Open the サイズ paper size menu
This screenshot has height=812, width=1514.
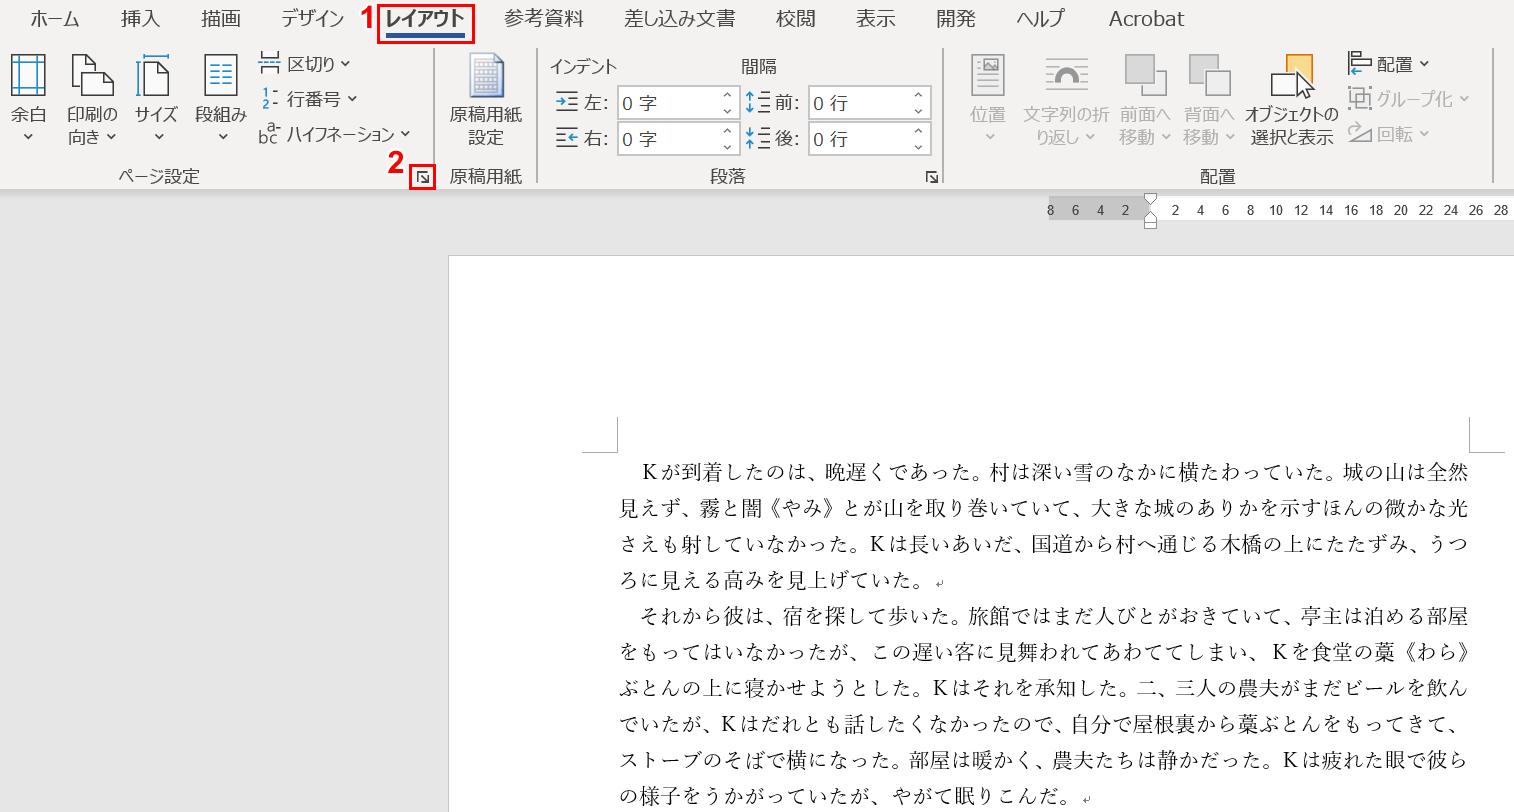[156, 99]
